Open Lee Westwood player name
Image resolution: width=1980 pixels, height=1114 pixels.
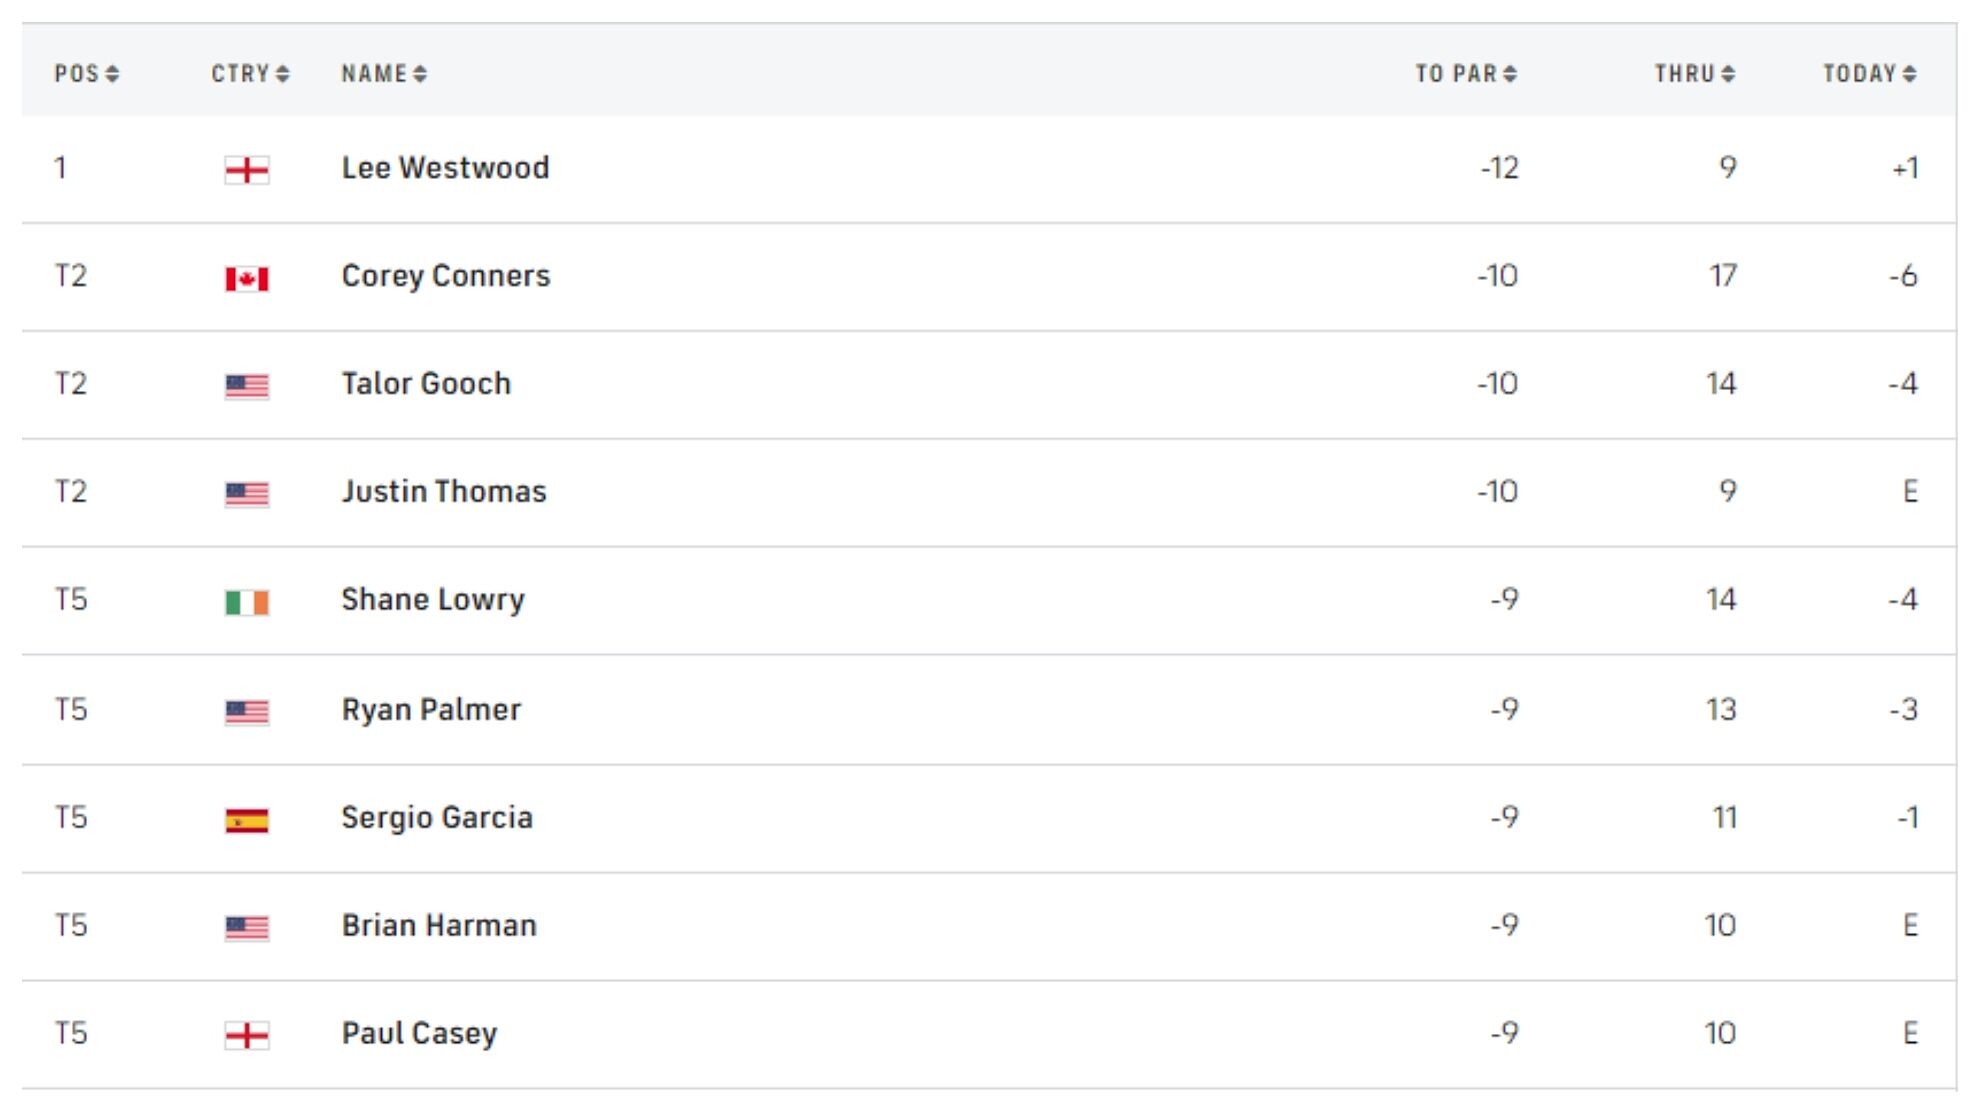tap(445, 168)
